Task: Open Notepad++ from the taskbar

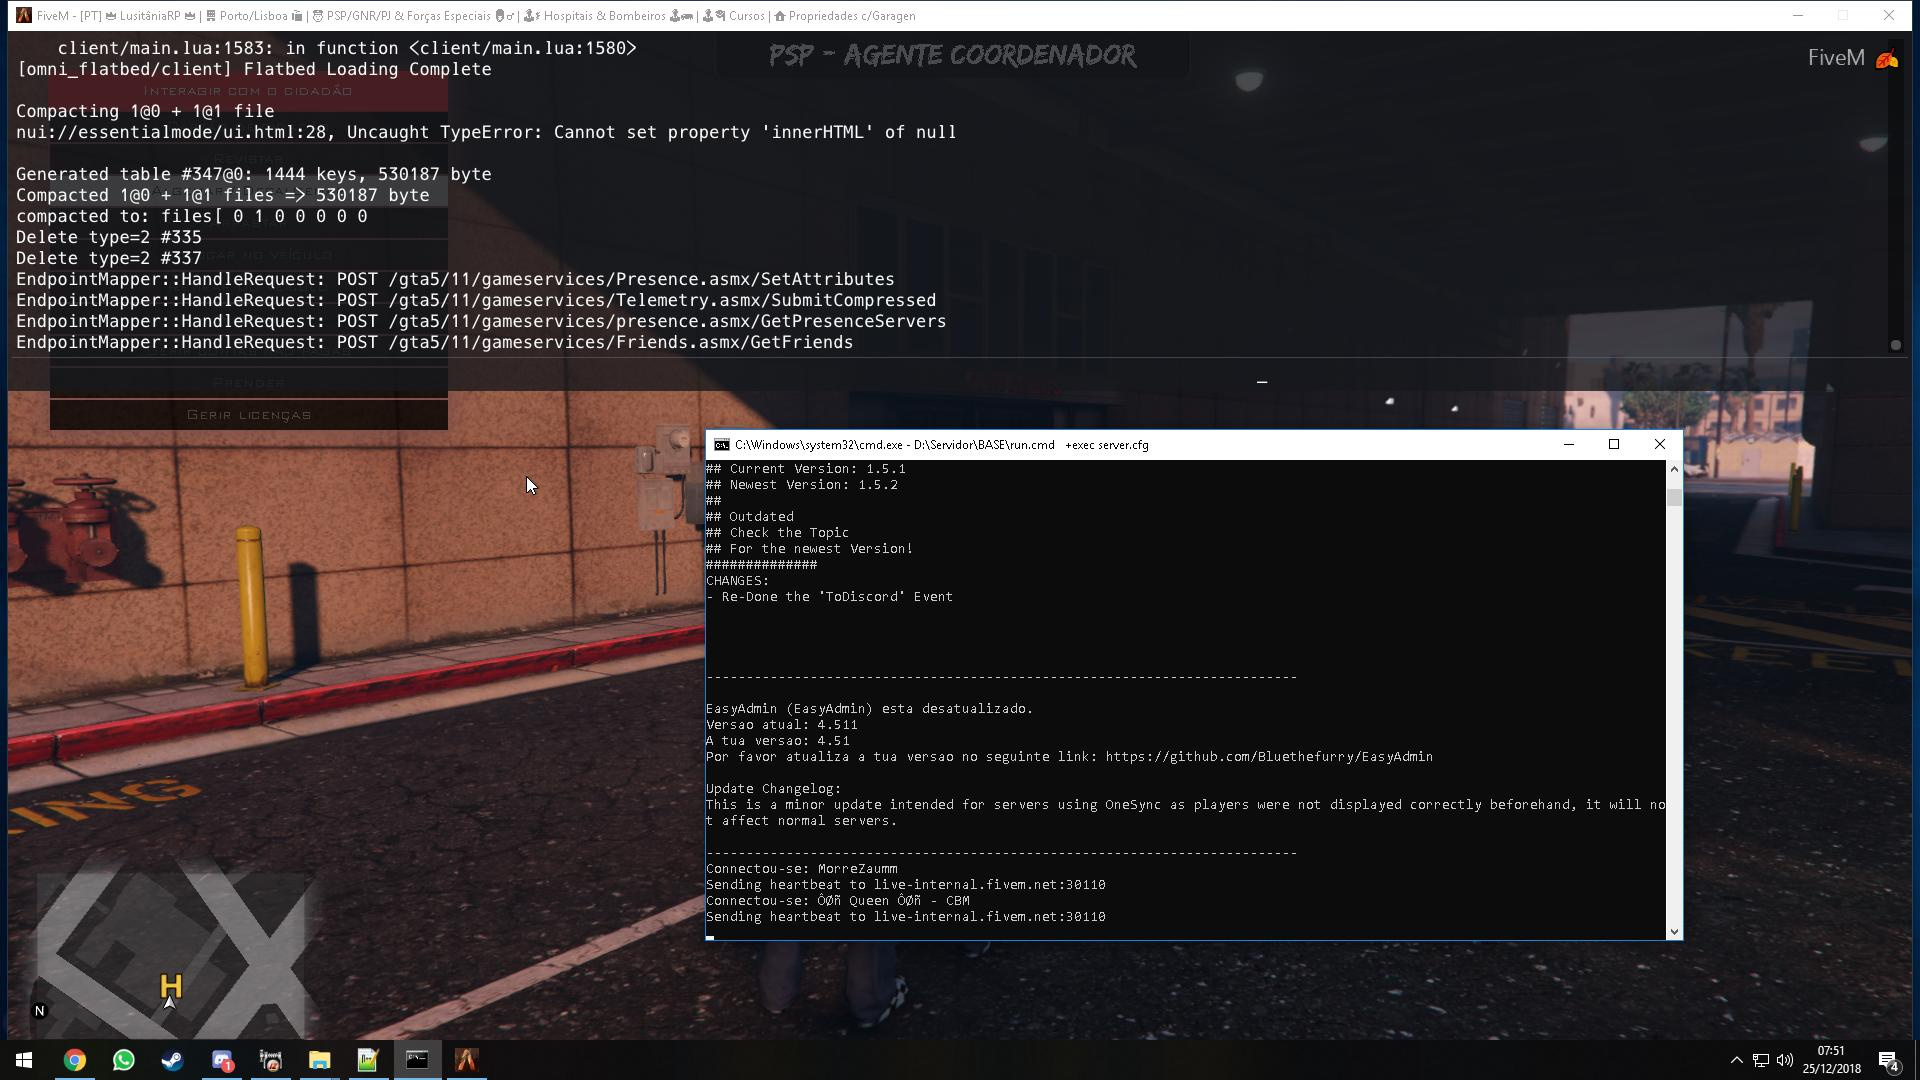Action: pos(368,1060)
